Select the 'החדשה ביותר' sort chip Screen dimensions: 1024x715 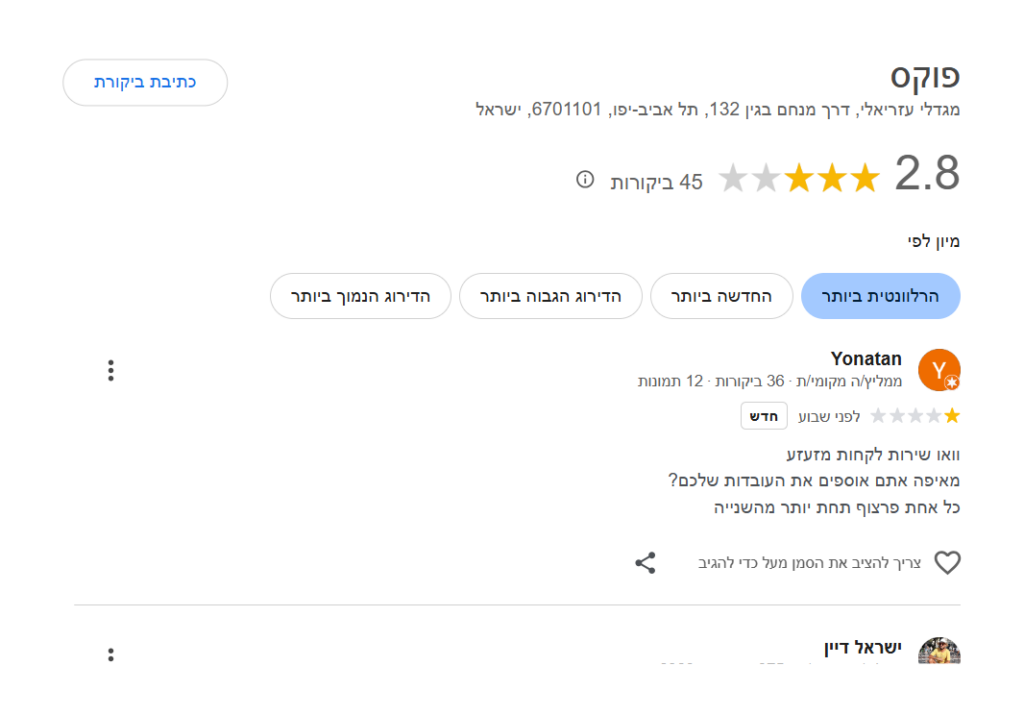point(722,296)
